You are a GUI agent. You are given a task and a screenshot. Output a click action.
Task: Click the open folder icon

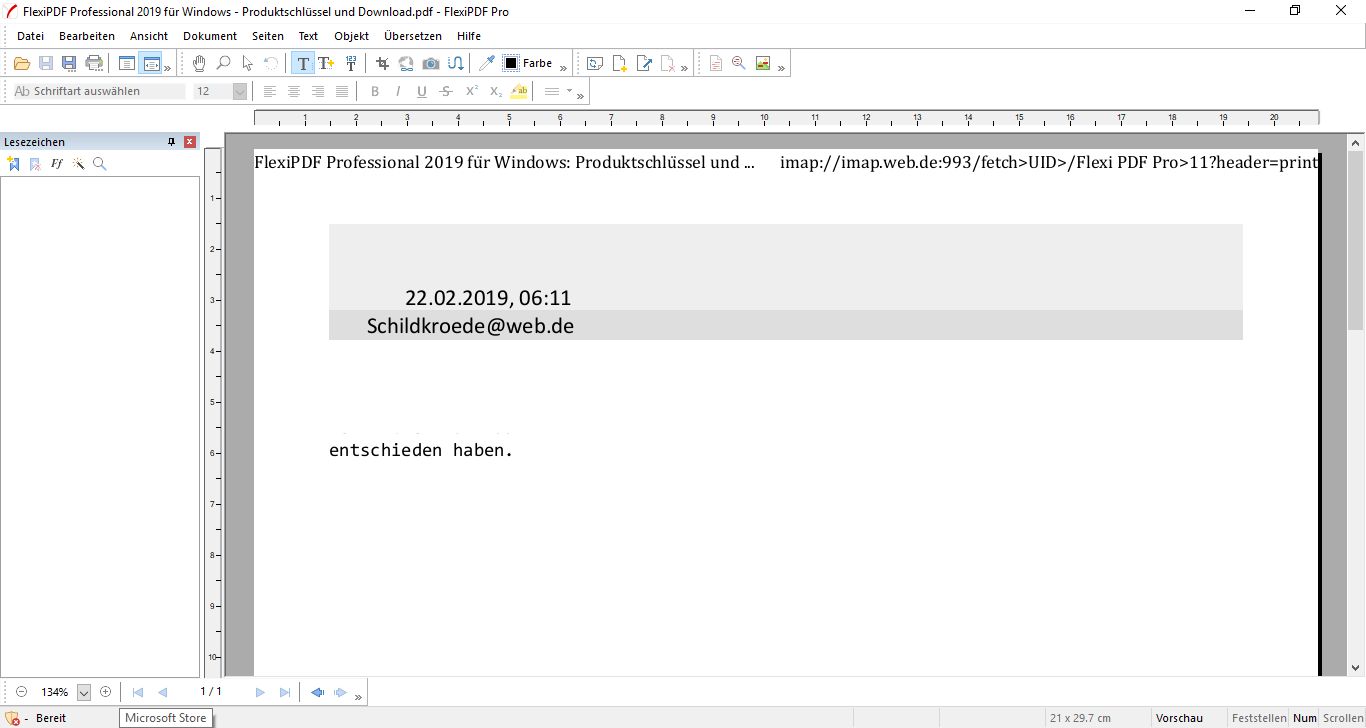coord(21,63)
